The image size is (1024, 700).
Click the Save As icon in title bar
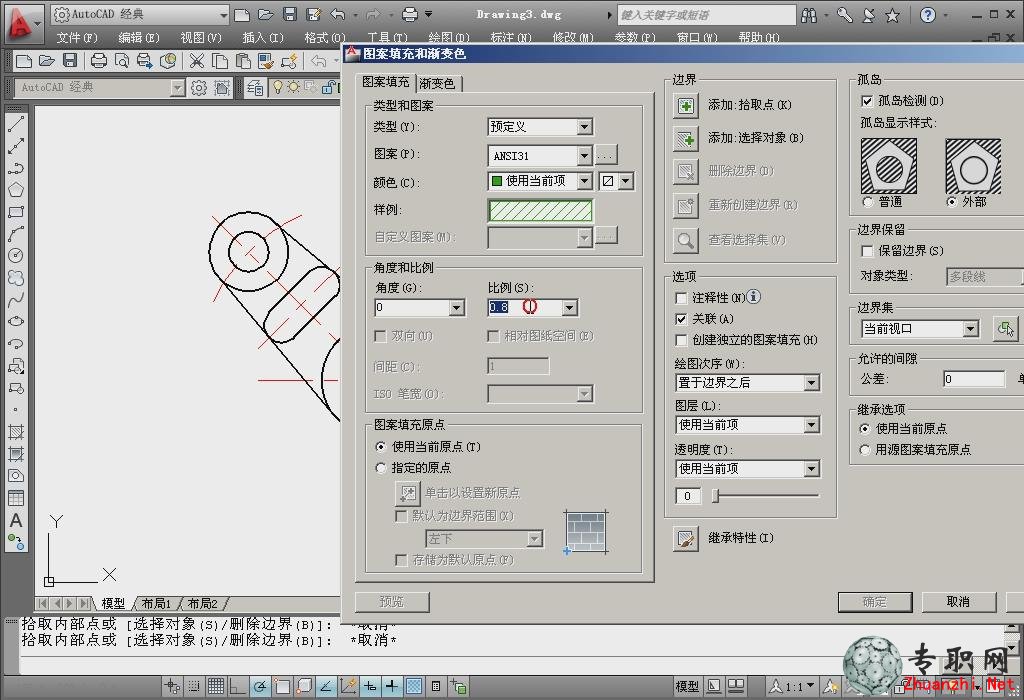(x=314, y=14)
